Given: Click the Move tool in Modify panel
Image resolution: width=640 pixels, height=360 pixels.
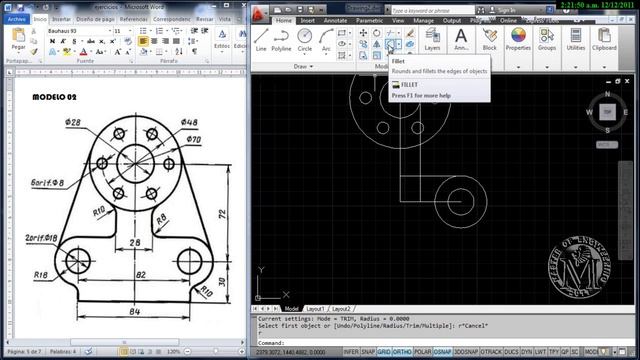Looking at the screenshot, I should click(363, 33).
